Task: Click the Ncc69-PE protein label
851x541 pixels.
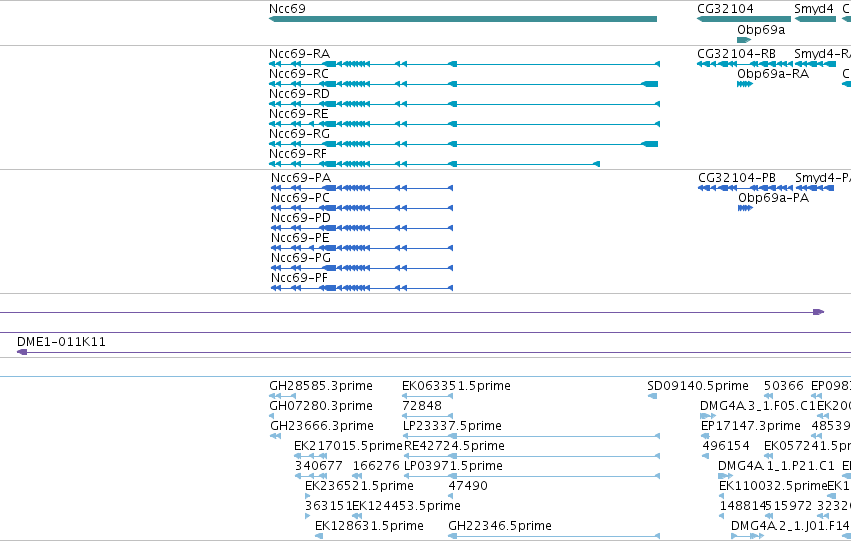Action: point(300,238)
